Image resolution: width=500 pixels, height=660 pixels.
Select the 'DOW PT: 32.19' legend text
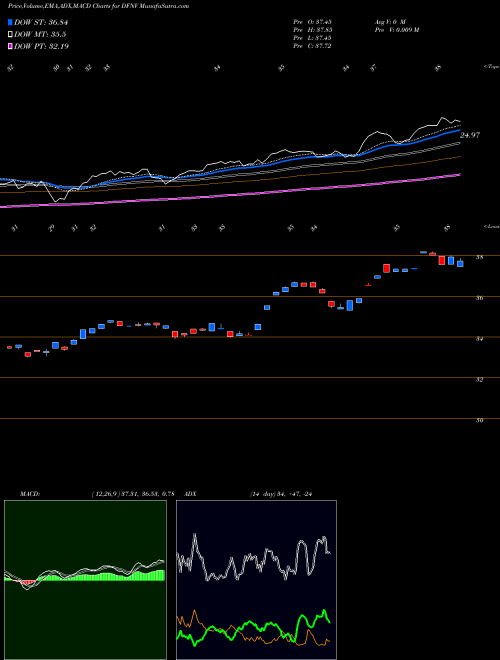pos(41,46)
